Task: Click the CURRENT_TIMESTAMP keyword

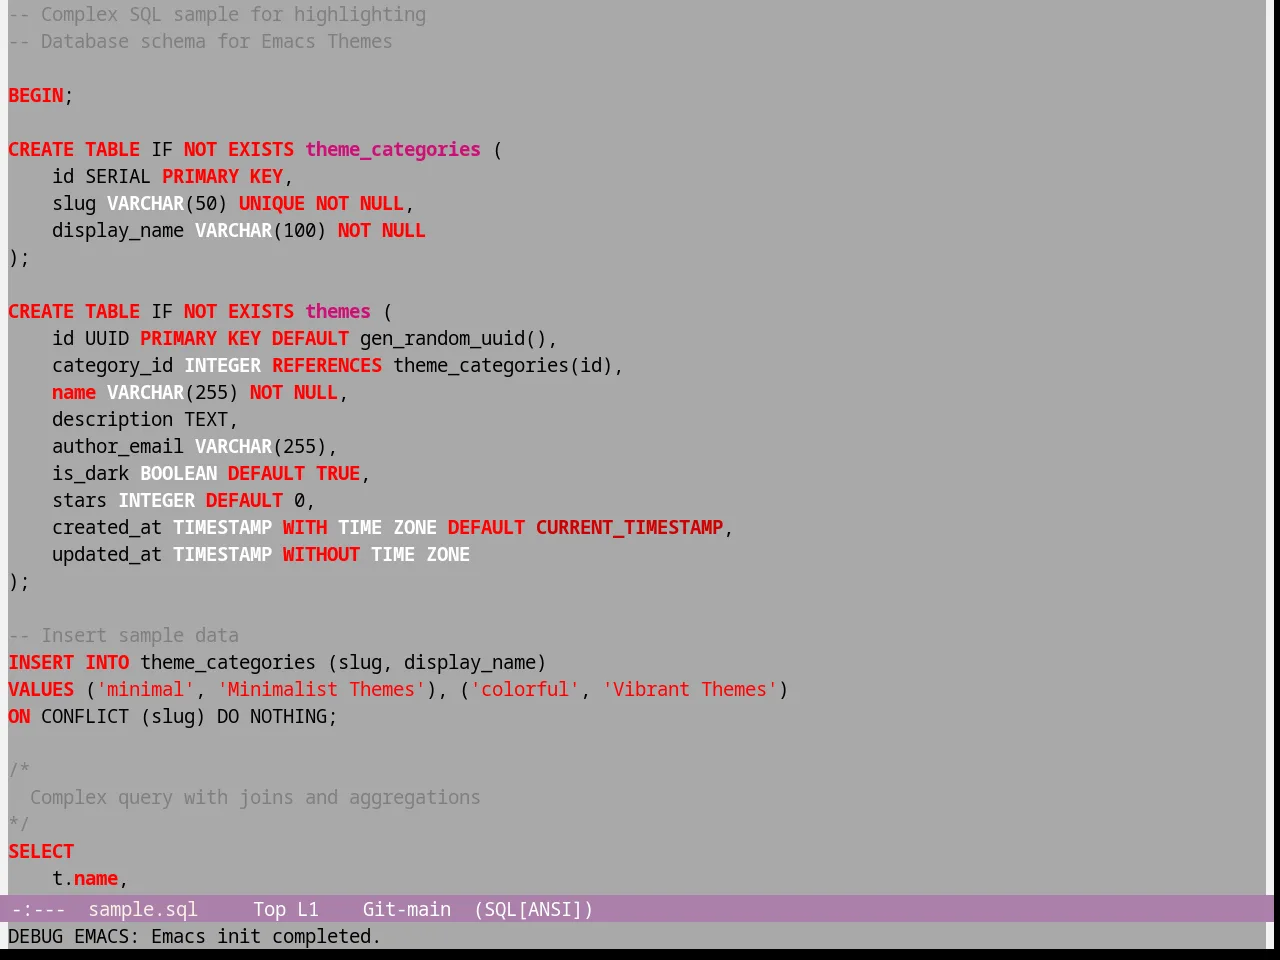Action: [630, 528]
